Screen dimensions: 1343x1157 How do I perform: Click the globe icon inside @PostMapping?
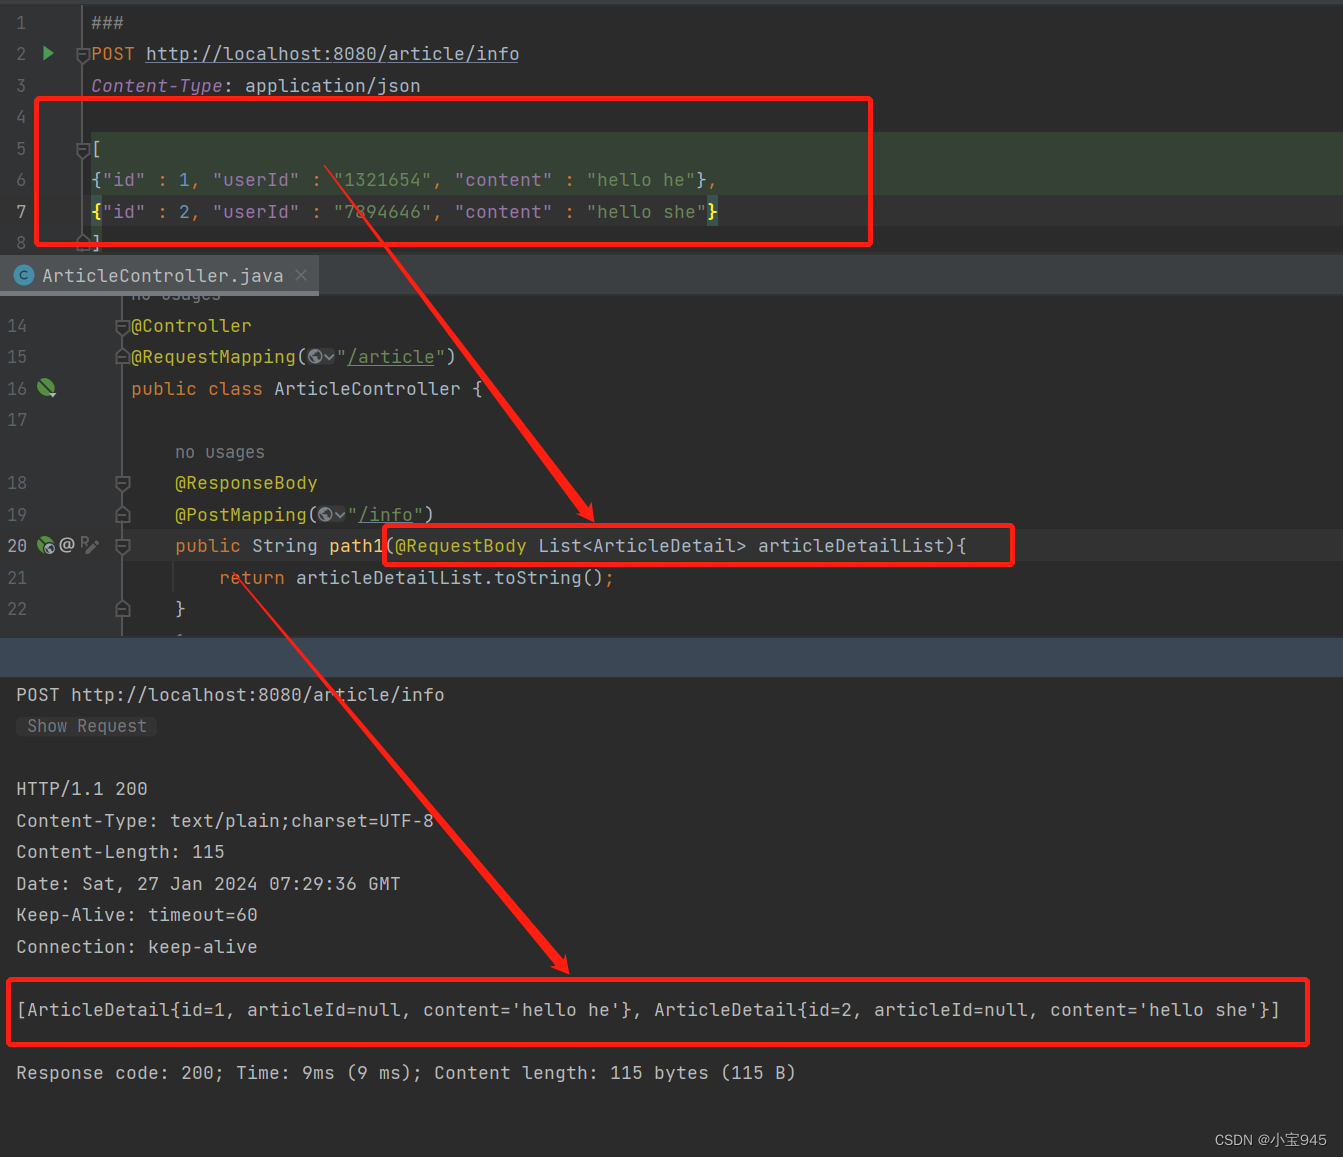point(325,515)
